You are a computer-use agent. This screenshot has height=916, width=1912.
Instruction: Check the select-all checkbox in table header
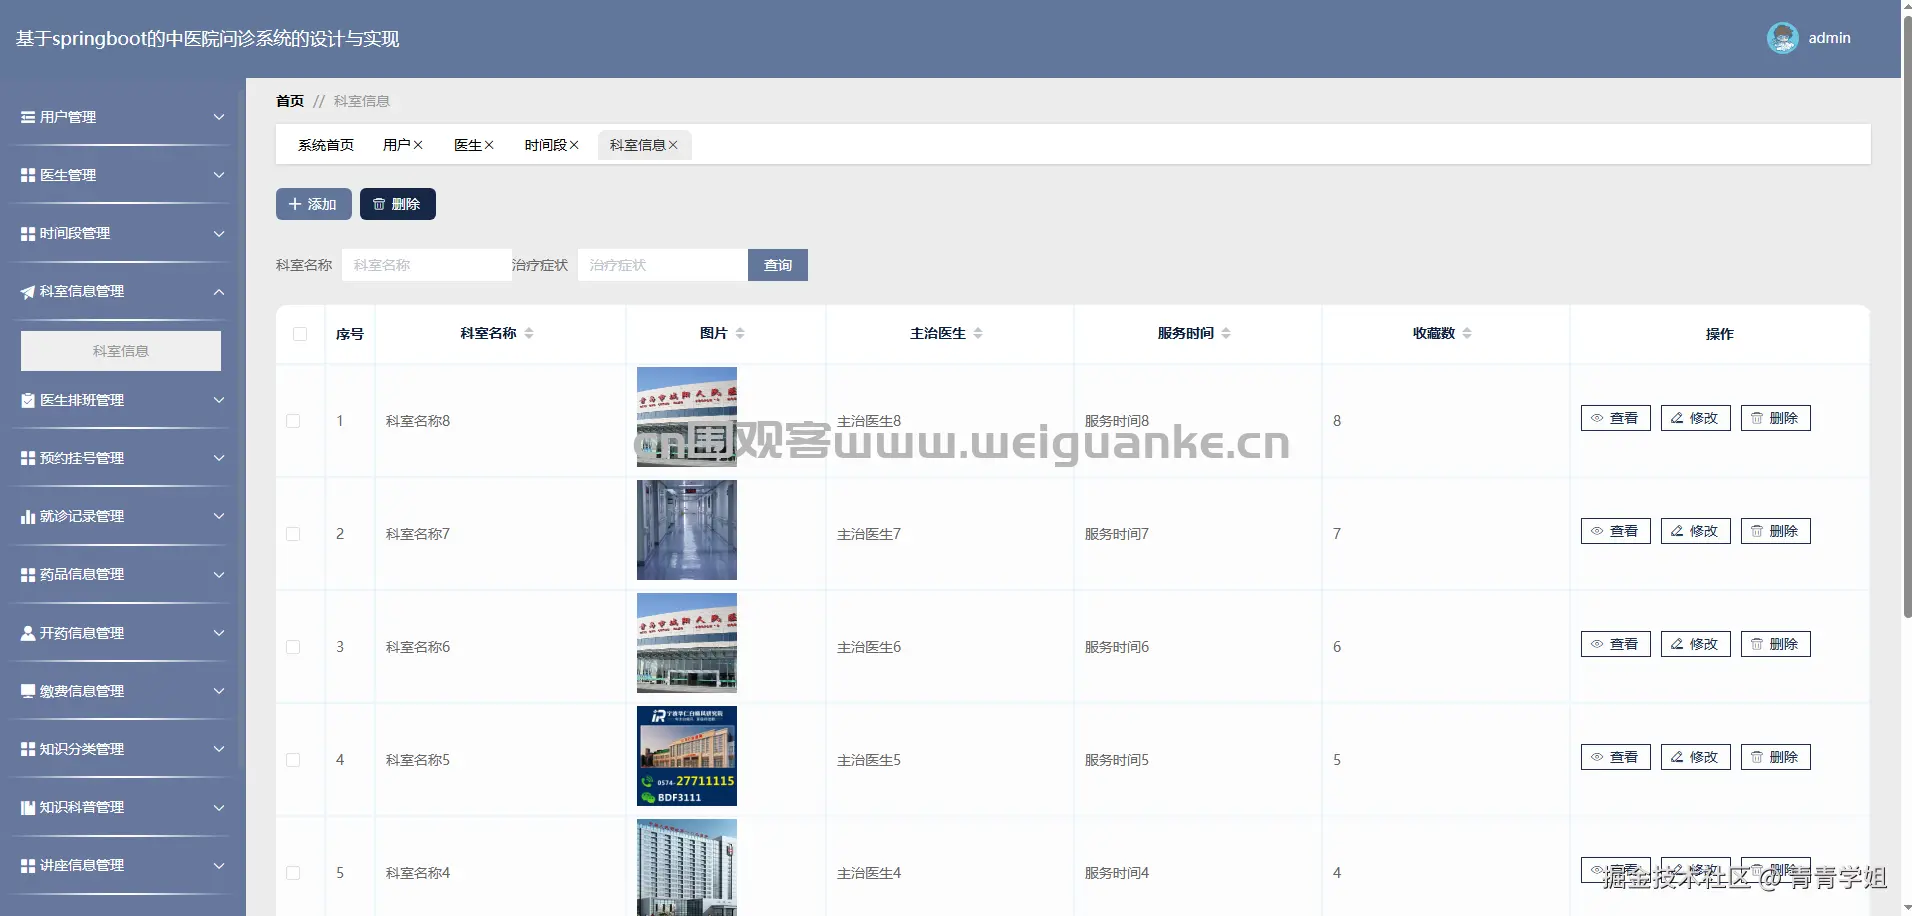pos(299,333)
